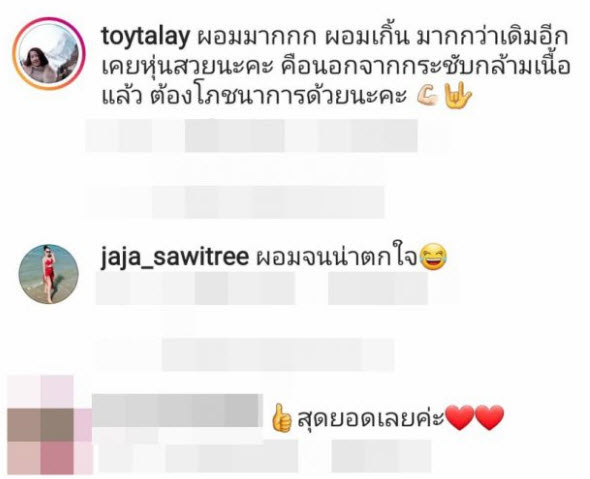Click the last red heart emoji
Image resolution: width=590 pixels, height=479 pixels.
489,418
